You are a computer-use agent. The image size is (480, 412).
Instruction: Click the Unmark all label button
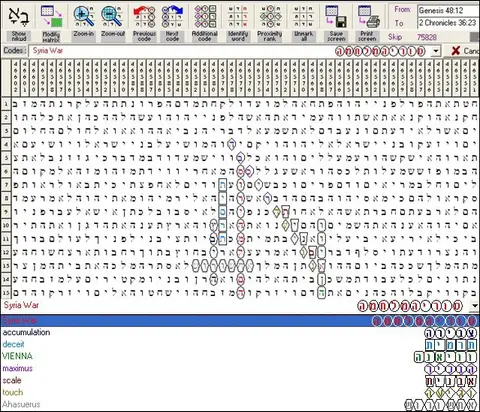[303, 36]
